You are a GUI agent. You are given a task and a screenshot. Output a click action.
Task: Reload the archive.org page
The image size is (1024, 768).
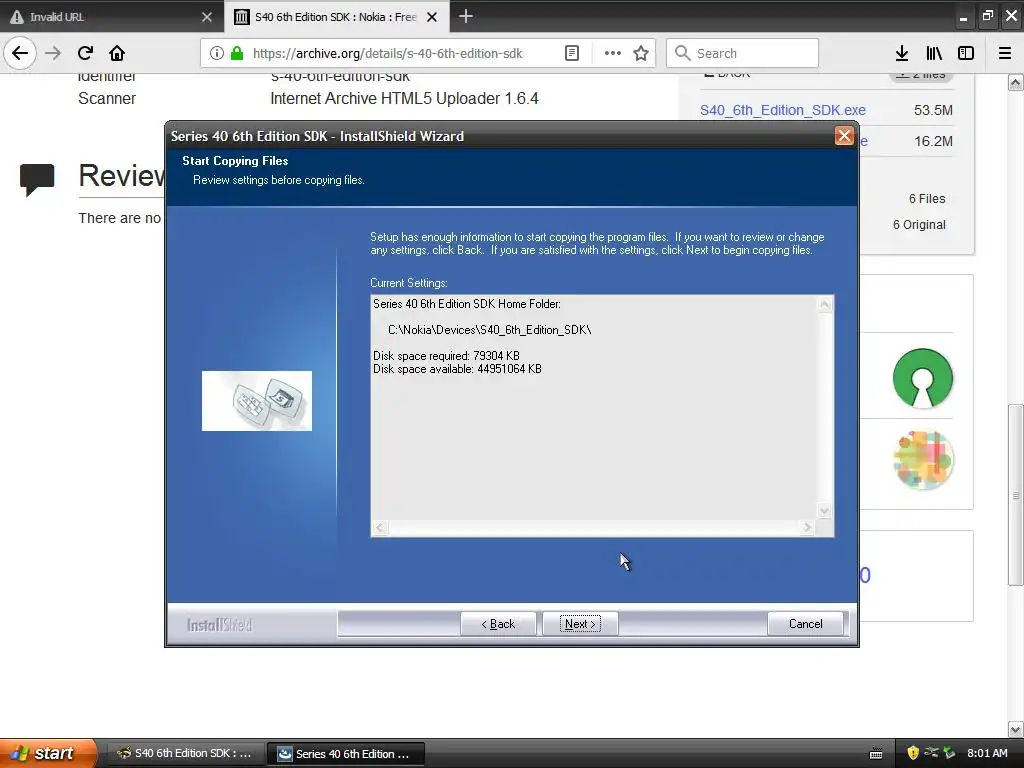[85, 53]
